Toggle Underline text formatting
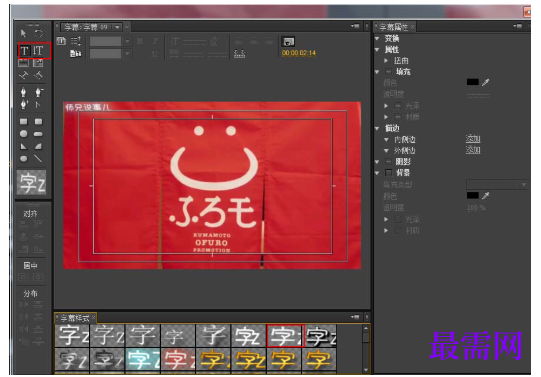 click(x=155, y=53)
